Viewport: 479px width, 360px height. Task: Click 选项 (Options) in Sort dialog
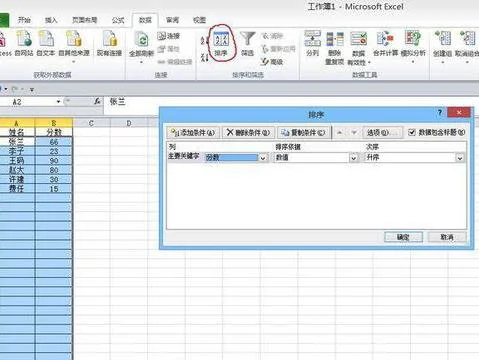[x=382, y=133]
